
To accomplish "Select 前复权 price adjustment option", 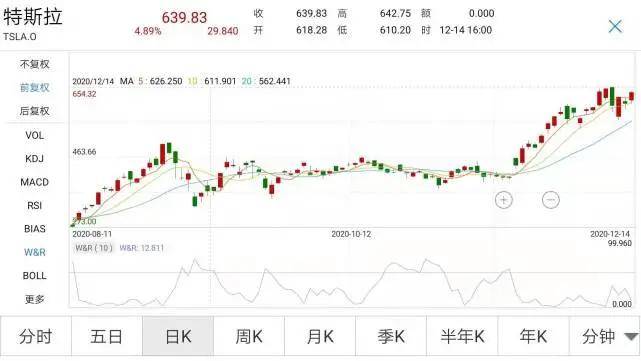I will tap(35, 87).
